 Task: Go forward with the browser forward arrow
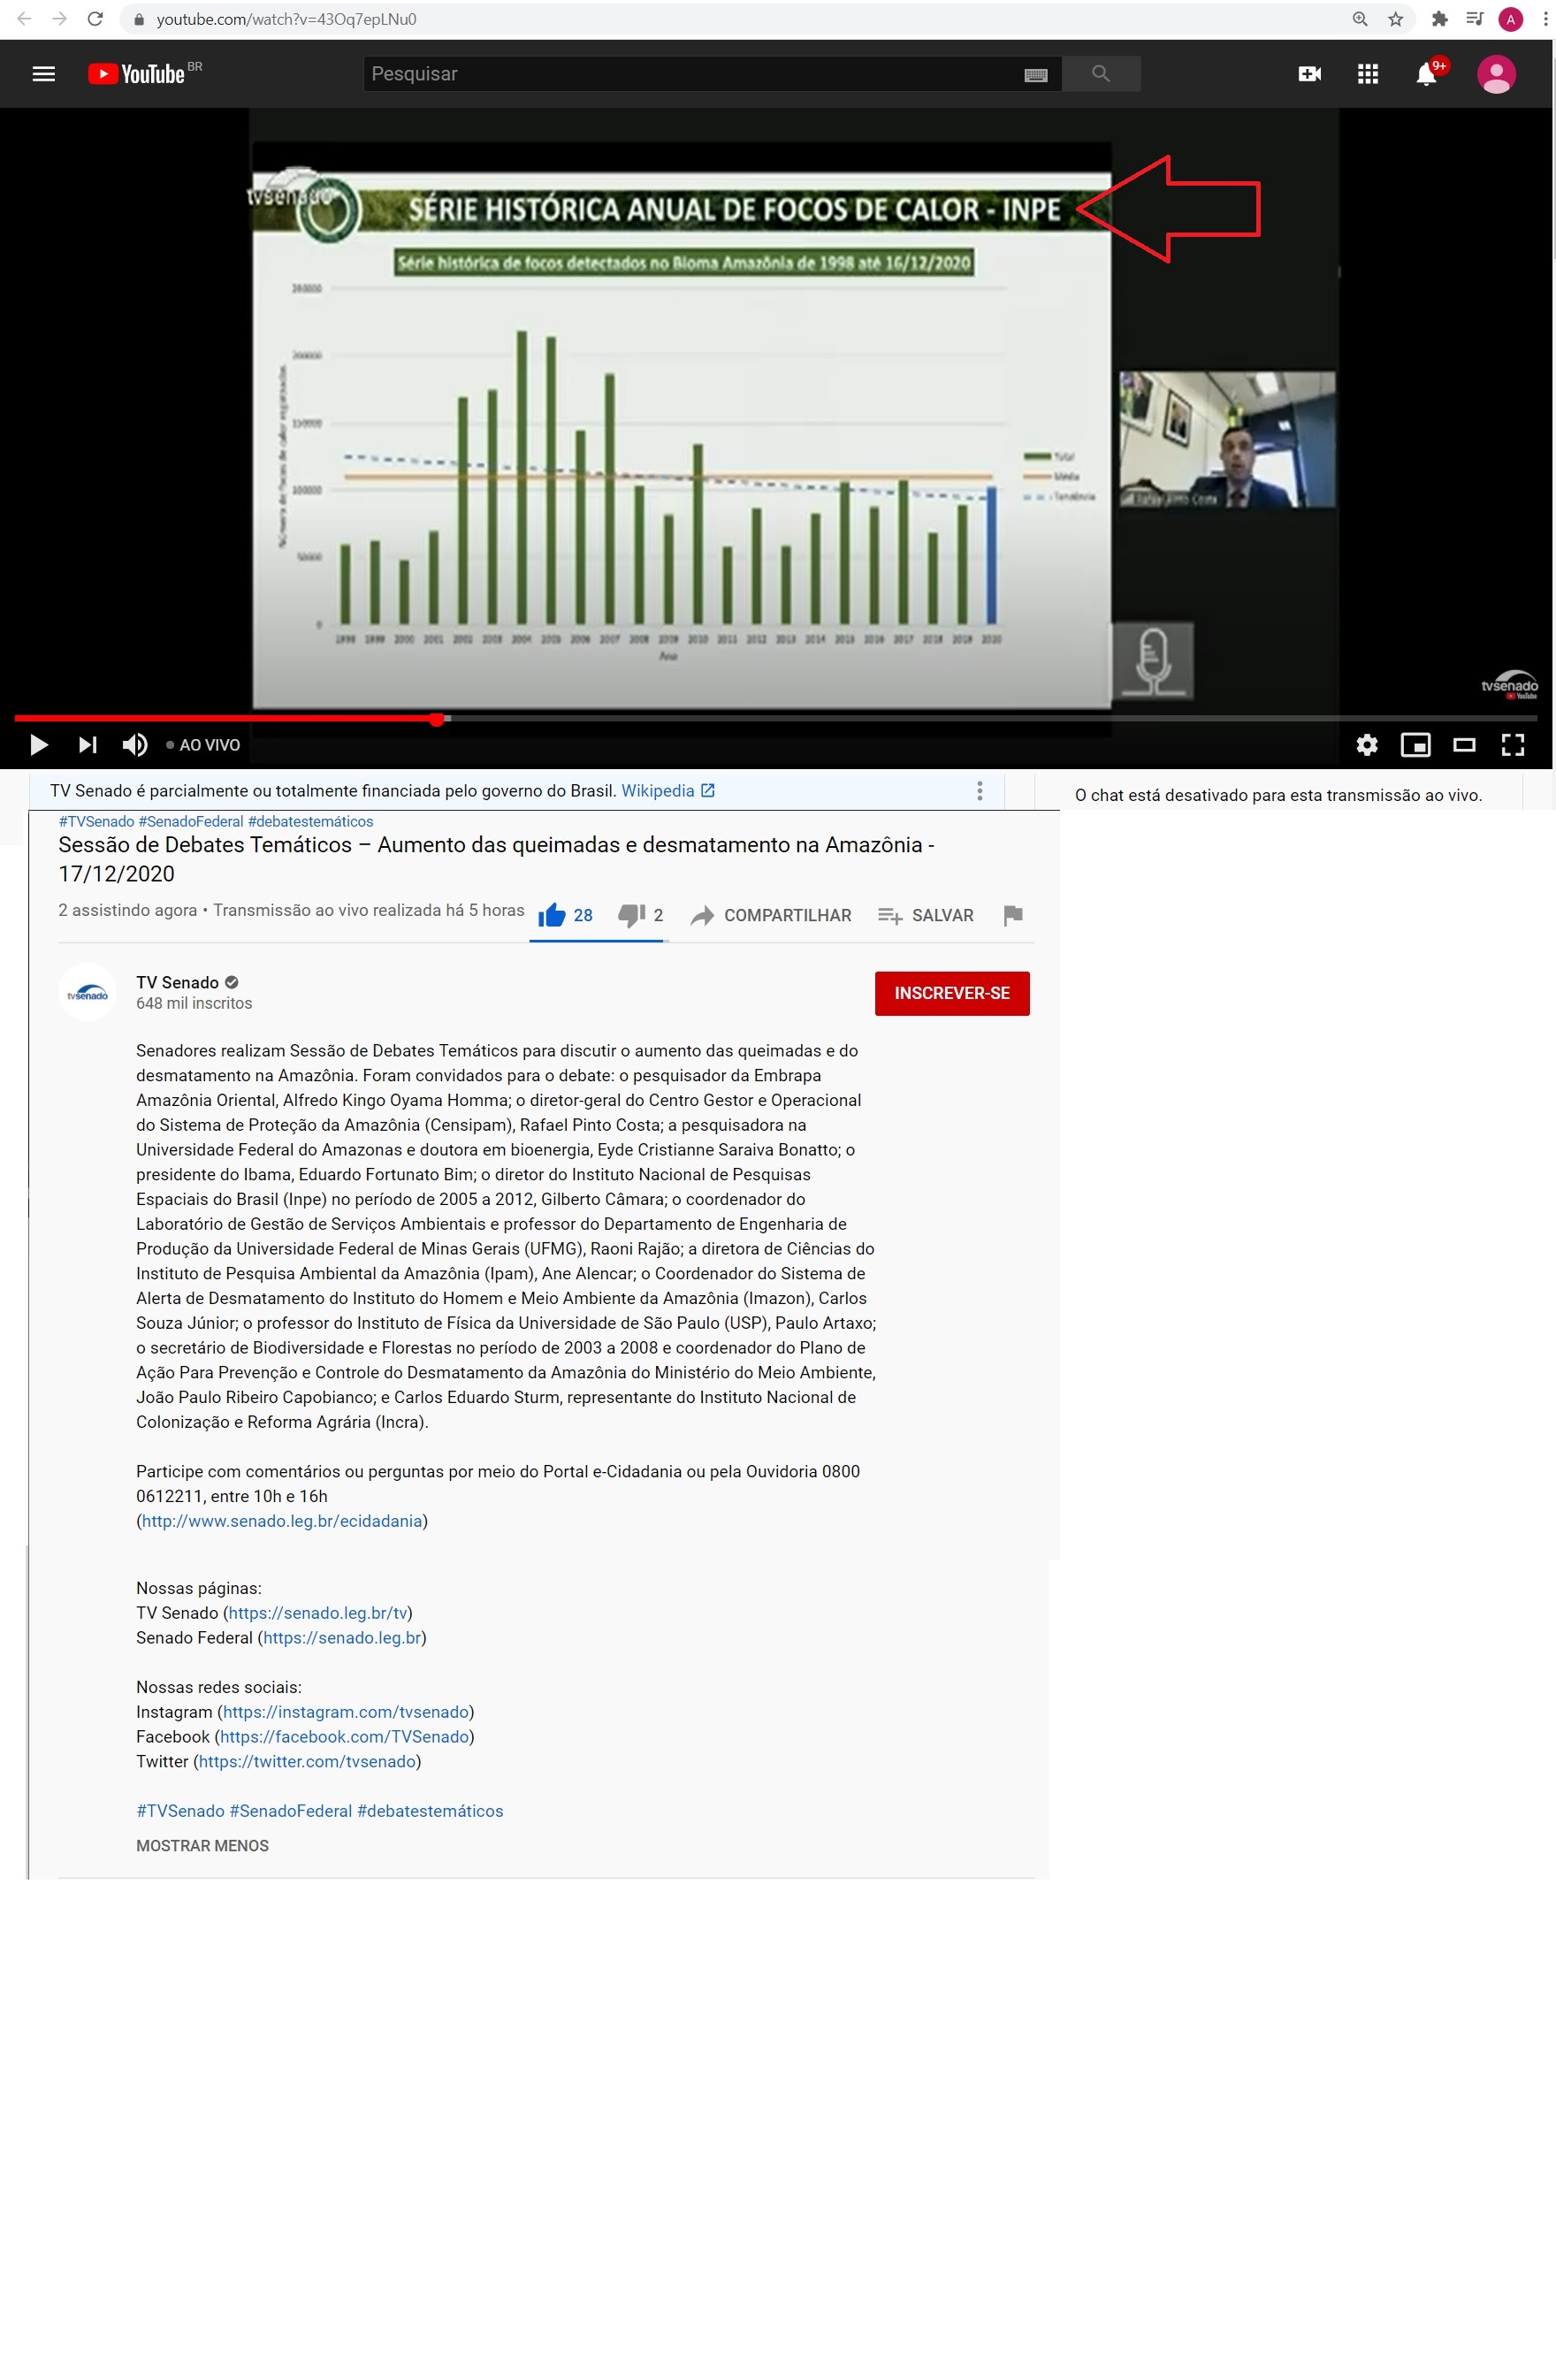click(59, 18)
